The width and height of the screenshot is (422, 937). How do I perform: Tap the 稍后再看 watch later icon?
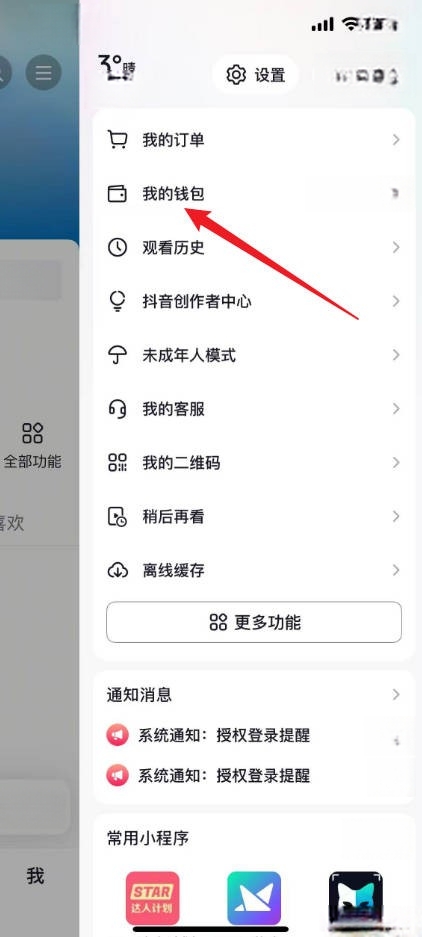tap(117, 516)
